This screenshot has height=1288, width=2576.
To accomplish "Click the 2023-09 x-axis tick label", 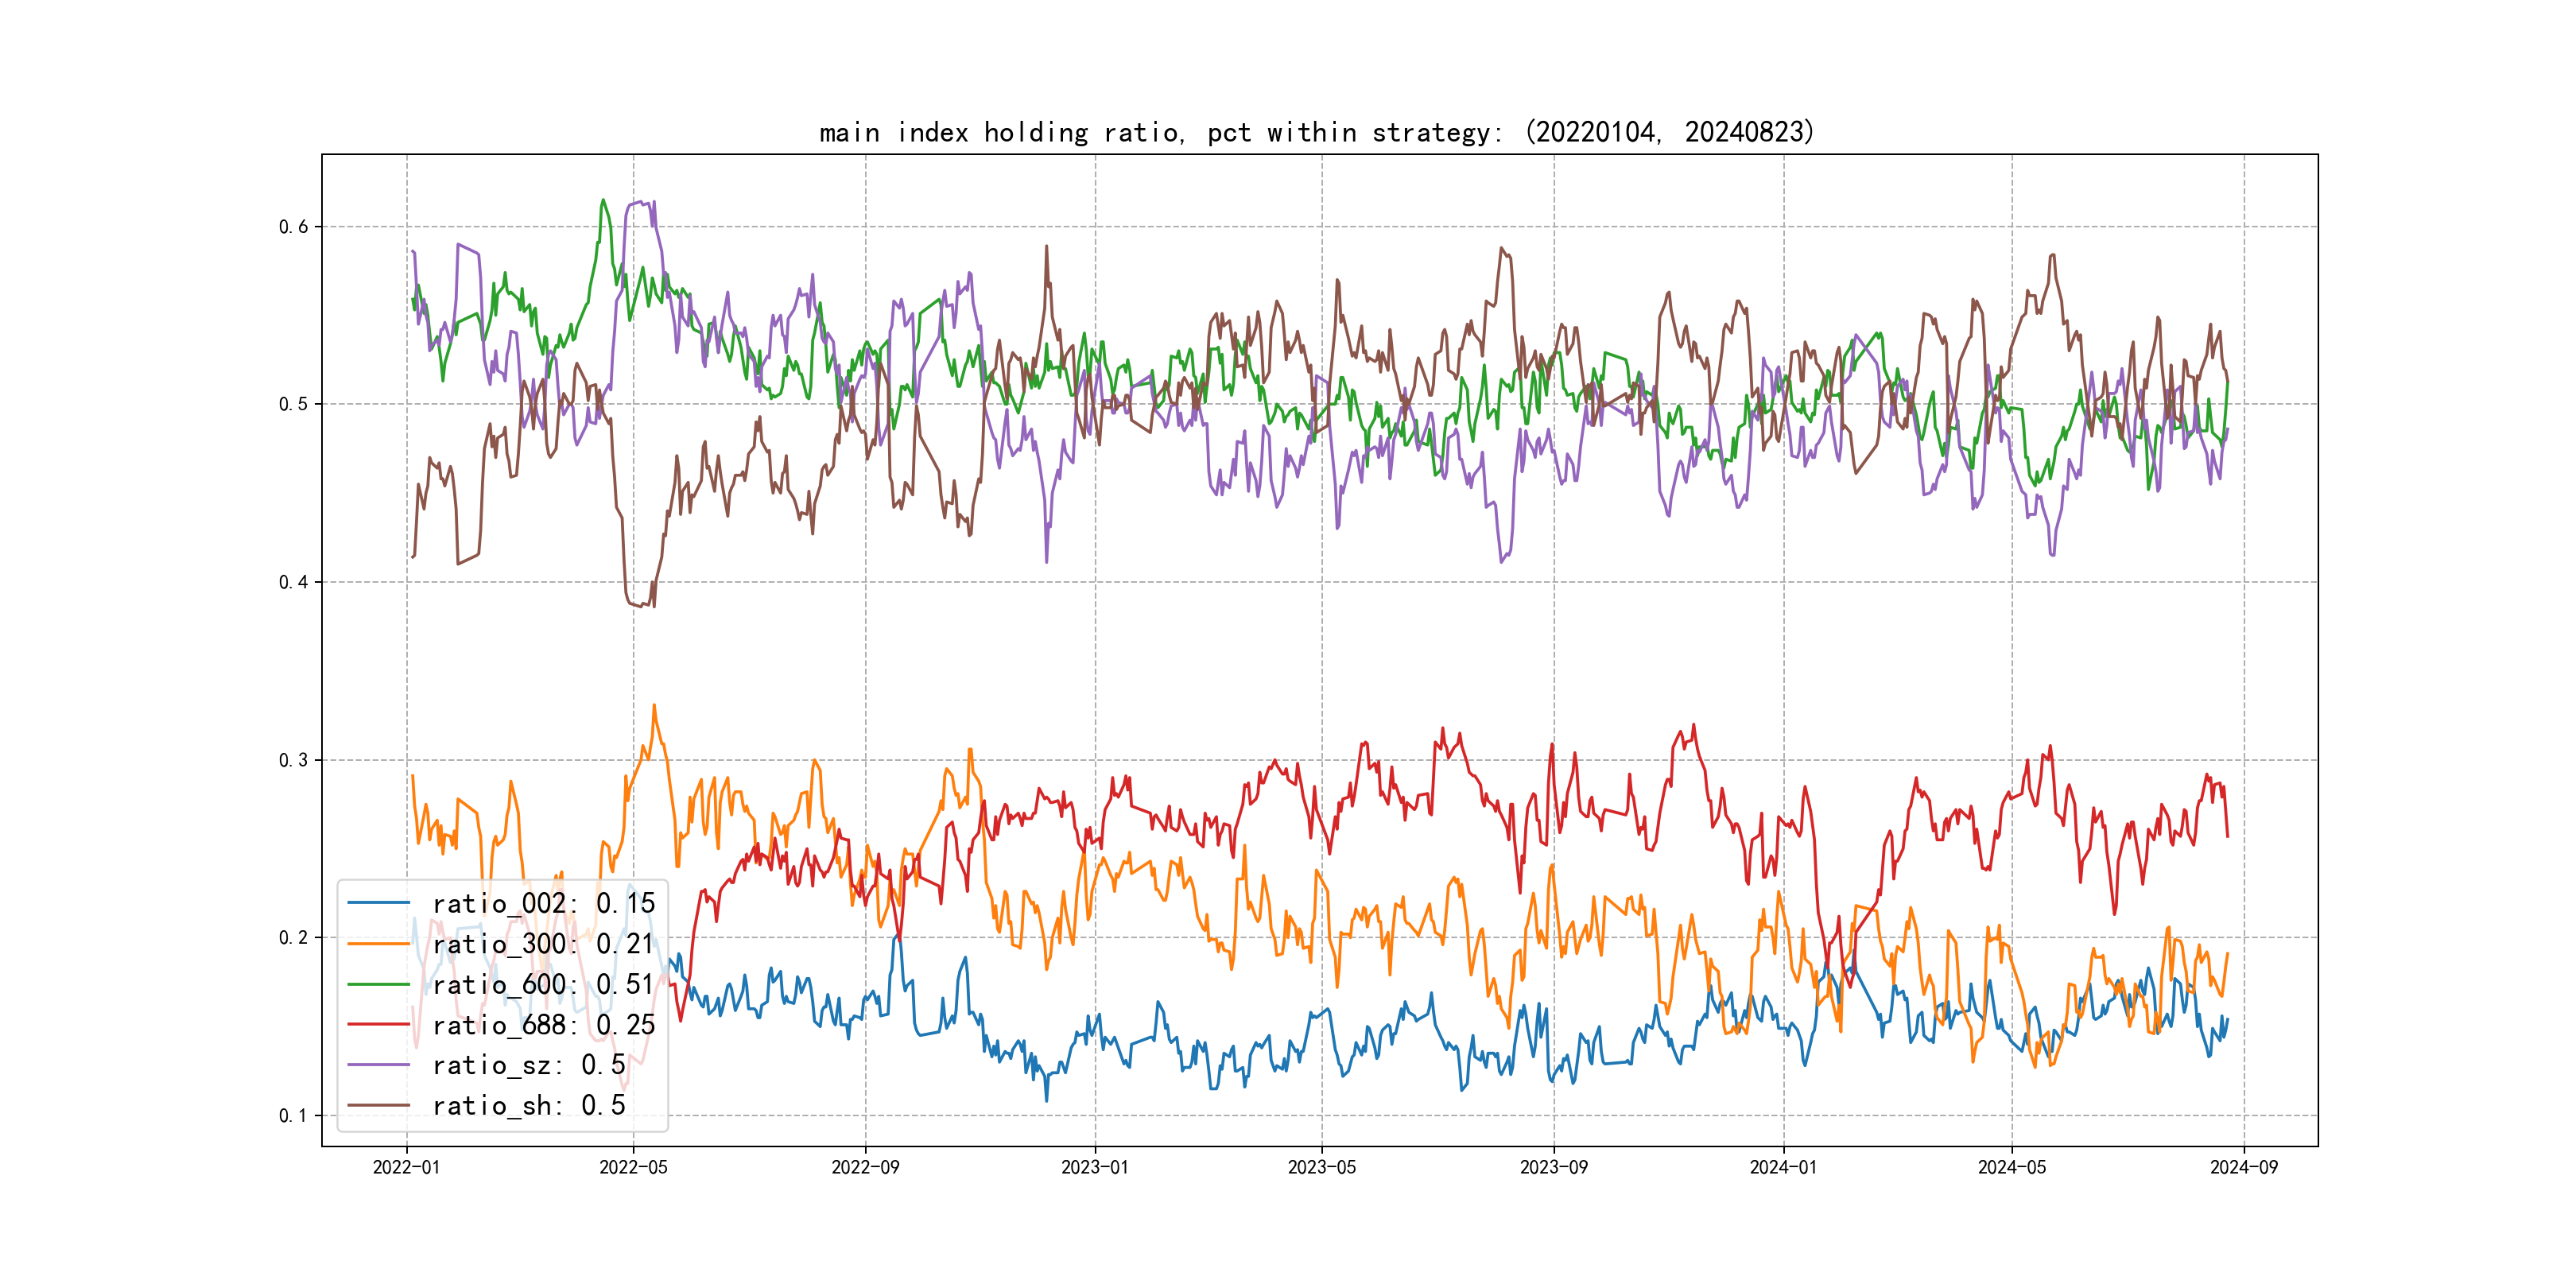I will (x=1553, y=1167).
